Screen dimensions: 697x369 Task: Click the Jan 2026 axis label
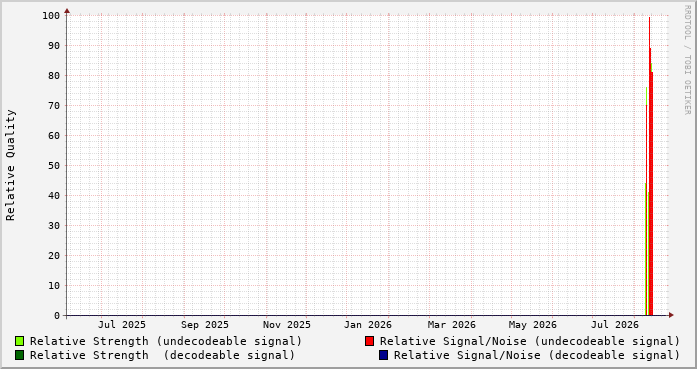tap(368, 325)
